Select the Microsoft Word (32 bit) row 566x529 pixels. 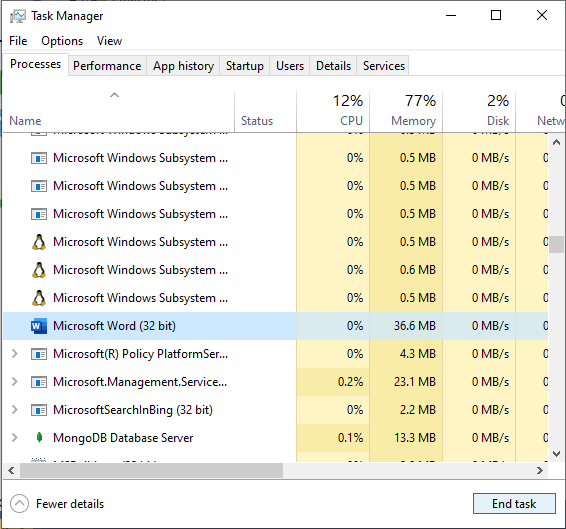[x=275, y=326]
